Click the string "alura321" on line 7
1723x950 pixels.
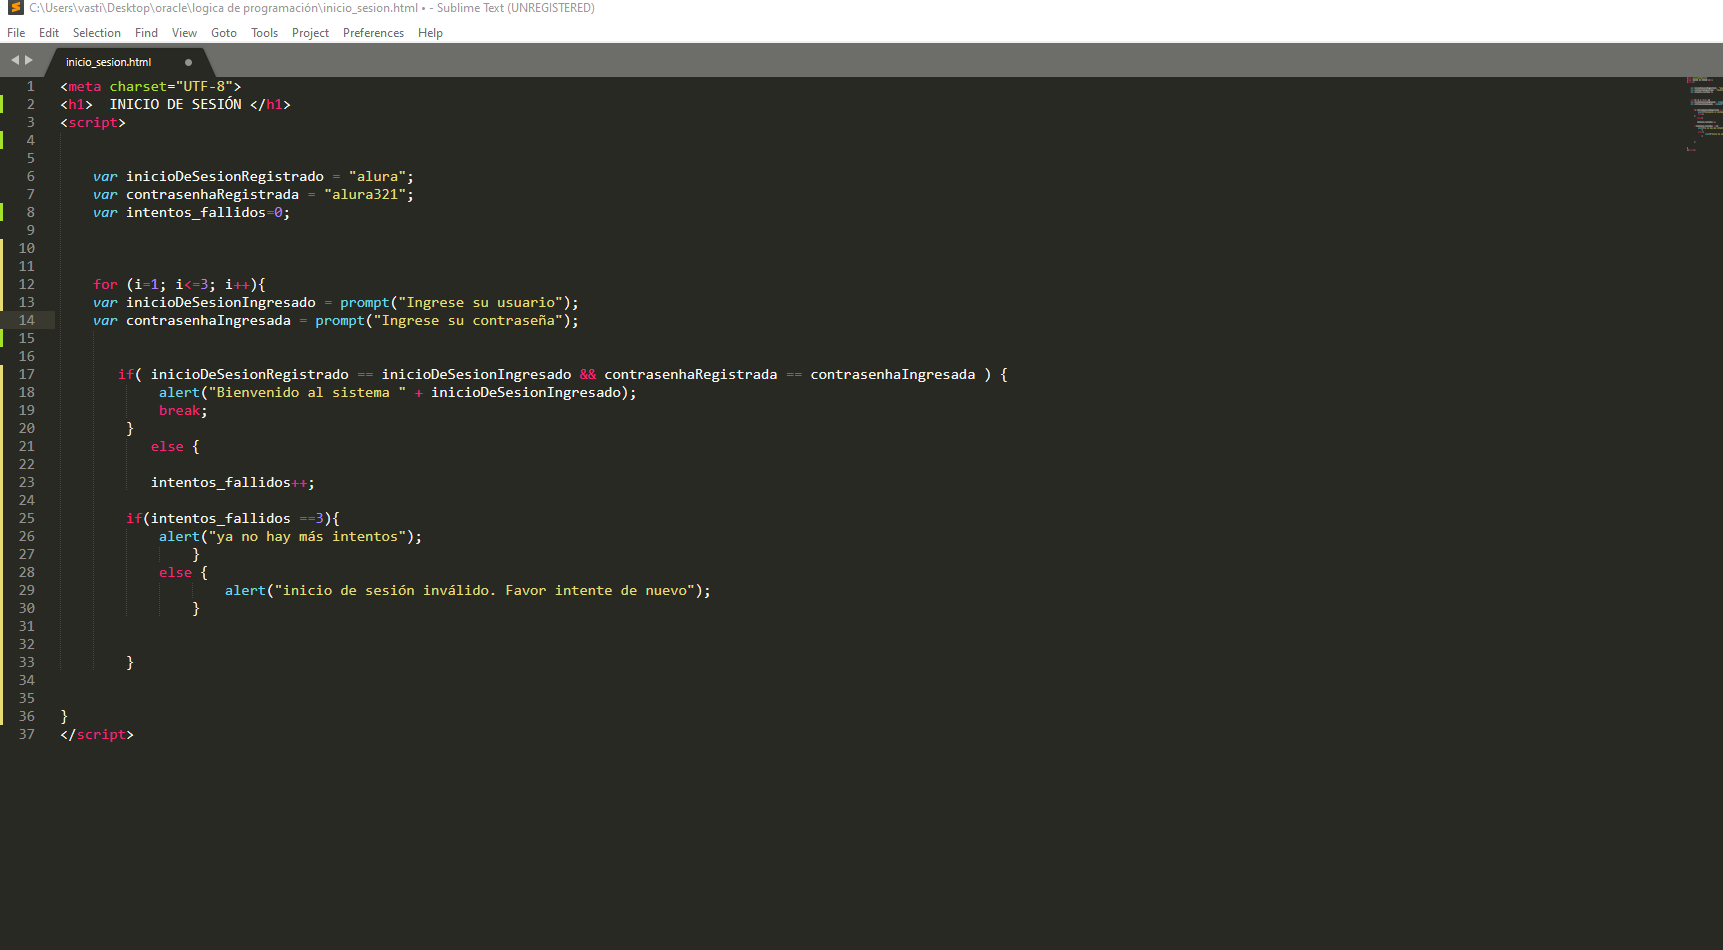pyautogui.click(x=365, y=194)
